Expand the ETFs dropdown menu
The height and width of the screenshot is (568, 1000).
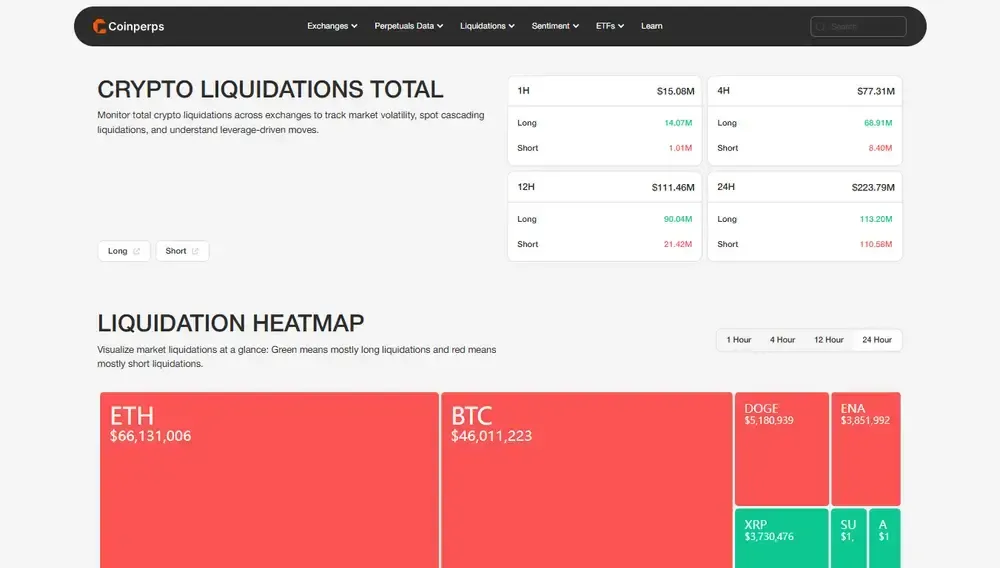(610, 26)
